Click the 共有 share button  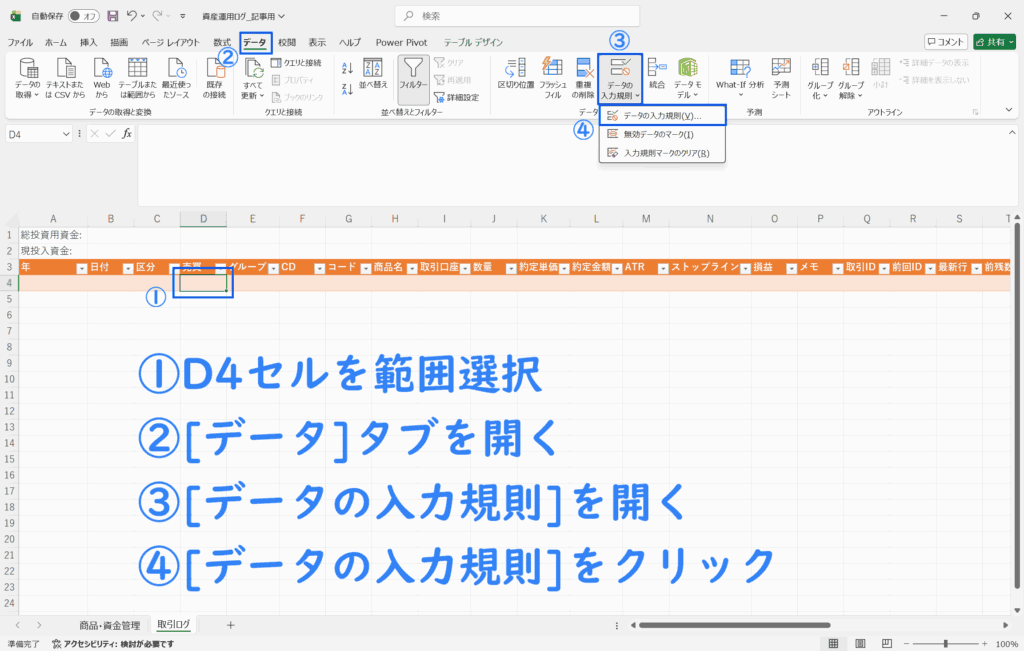click(x=995, y=42)
